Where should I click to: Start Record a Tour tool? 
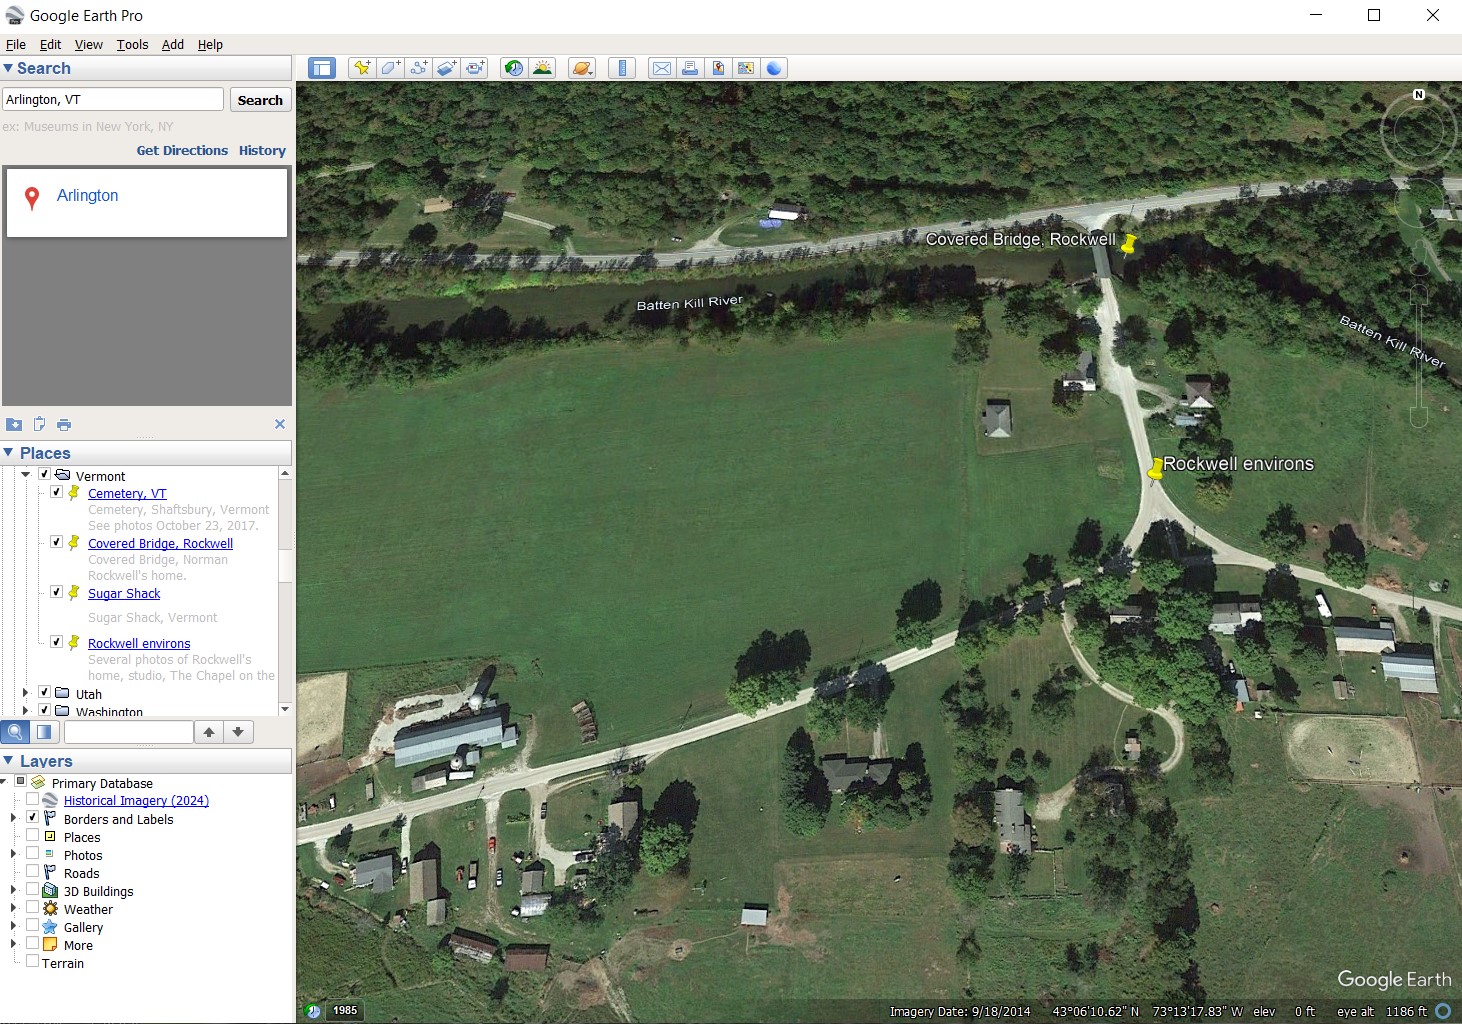(x=474, y=68)
